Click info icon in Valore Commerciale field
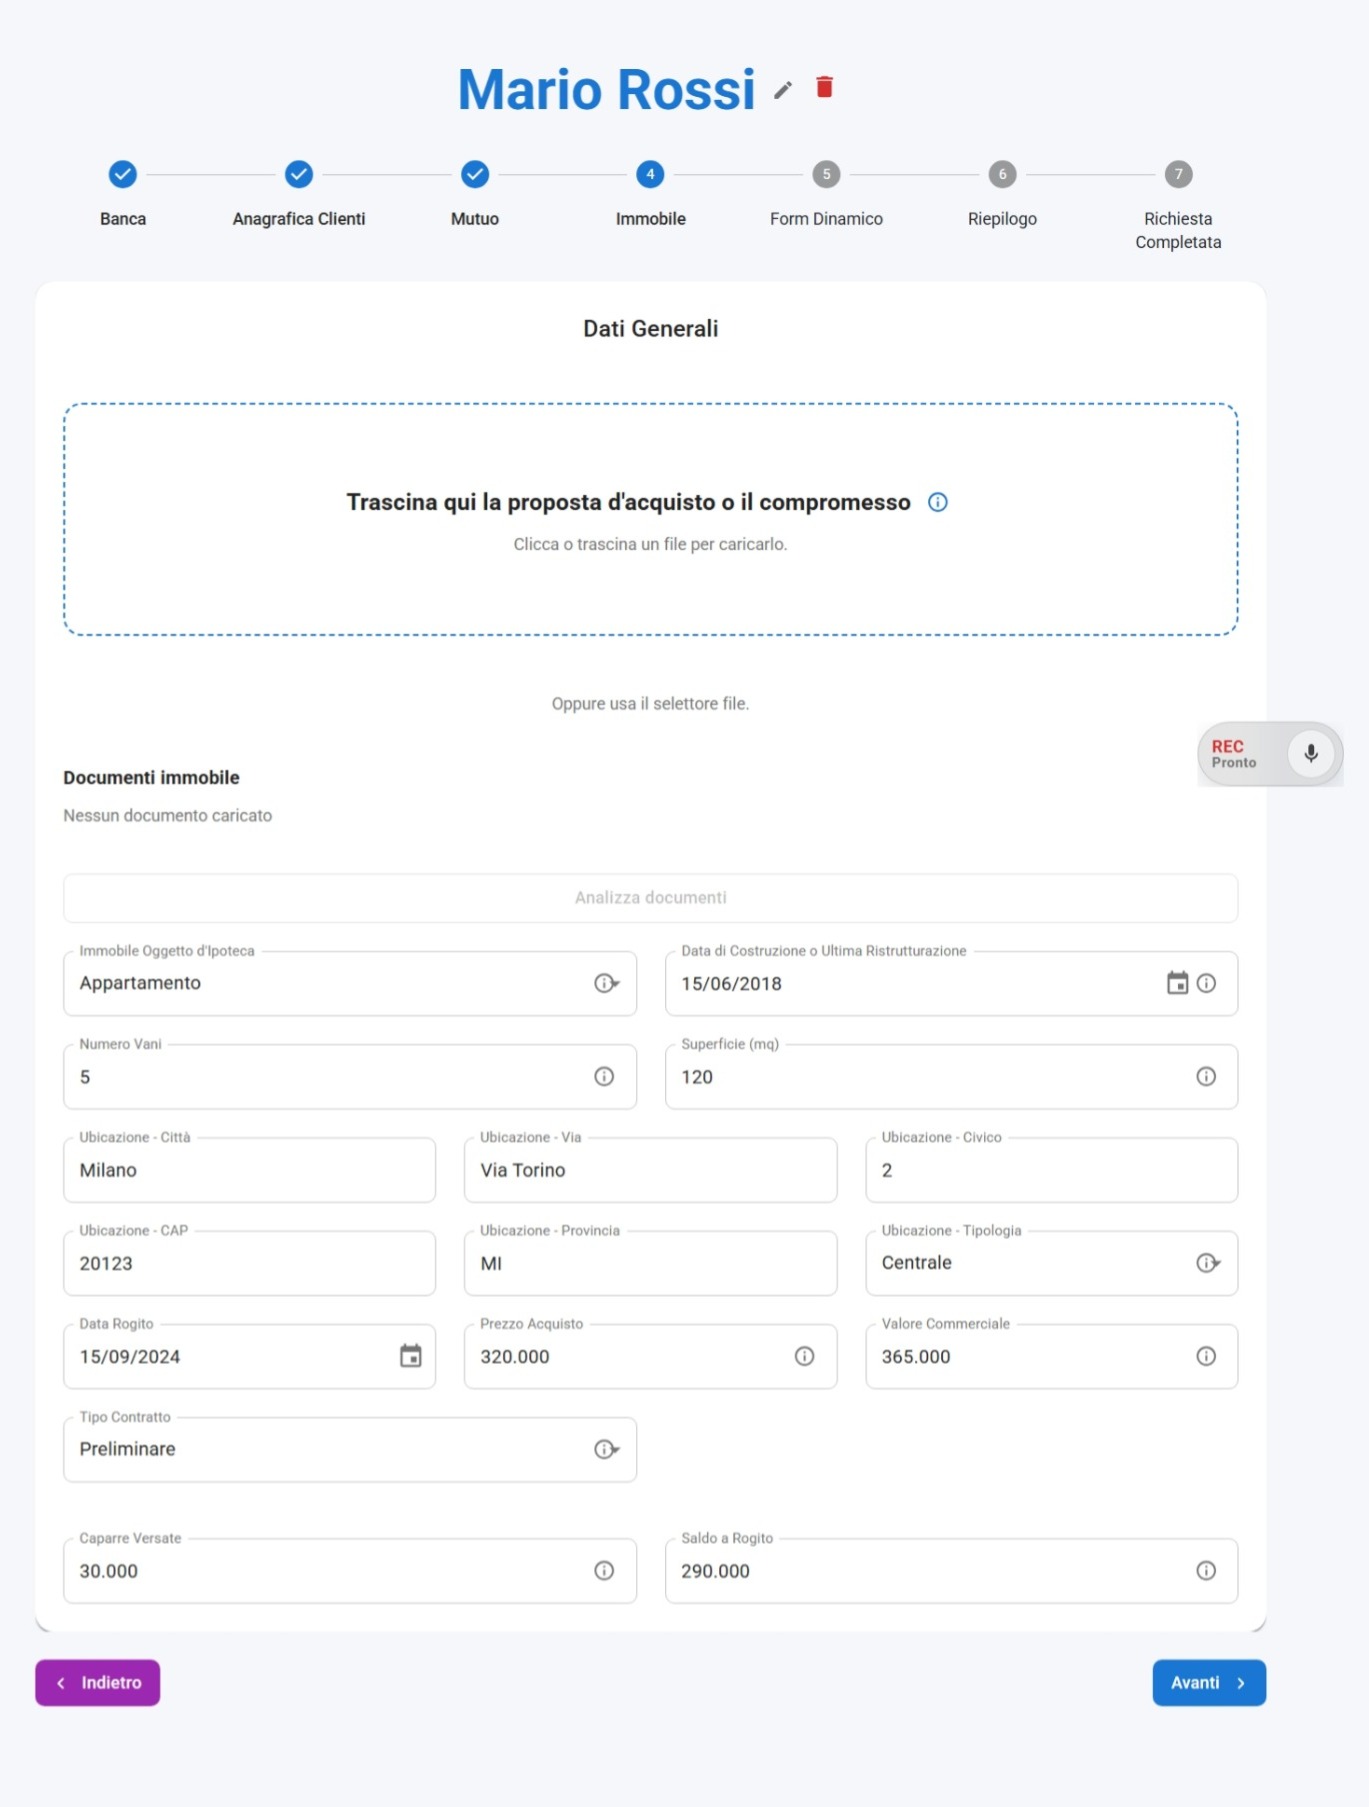 point(1206,1356)
